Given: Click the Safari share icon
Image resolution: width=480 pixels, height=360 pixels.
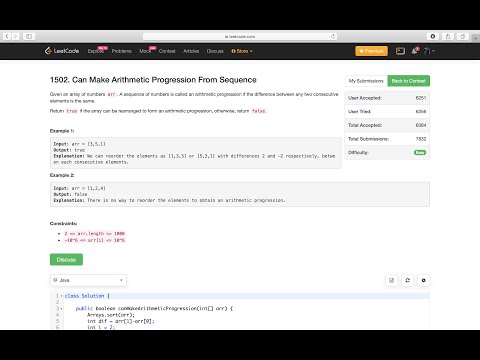Looking at the screenshot, I should [x=448, y=36].
